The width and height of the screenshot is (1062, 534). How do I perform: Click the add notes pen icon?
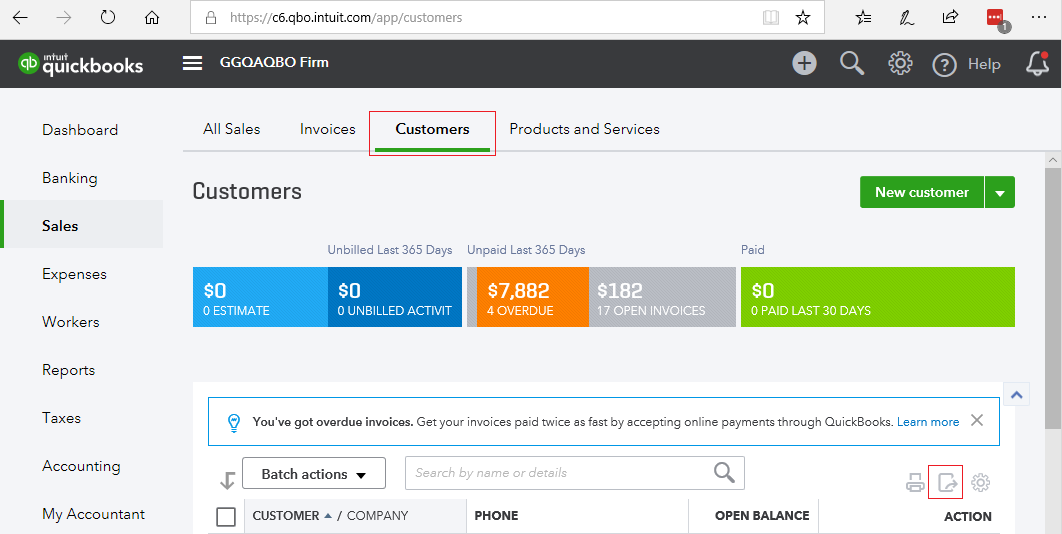(x=907, y=18)
